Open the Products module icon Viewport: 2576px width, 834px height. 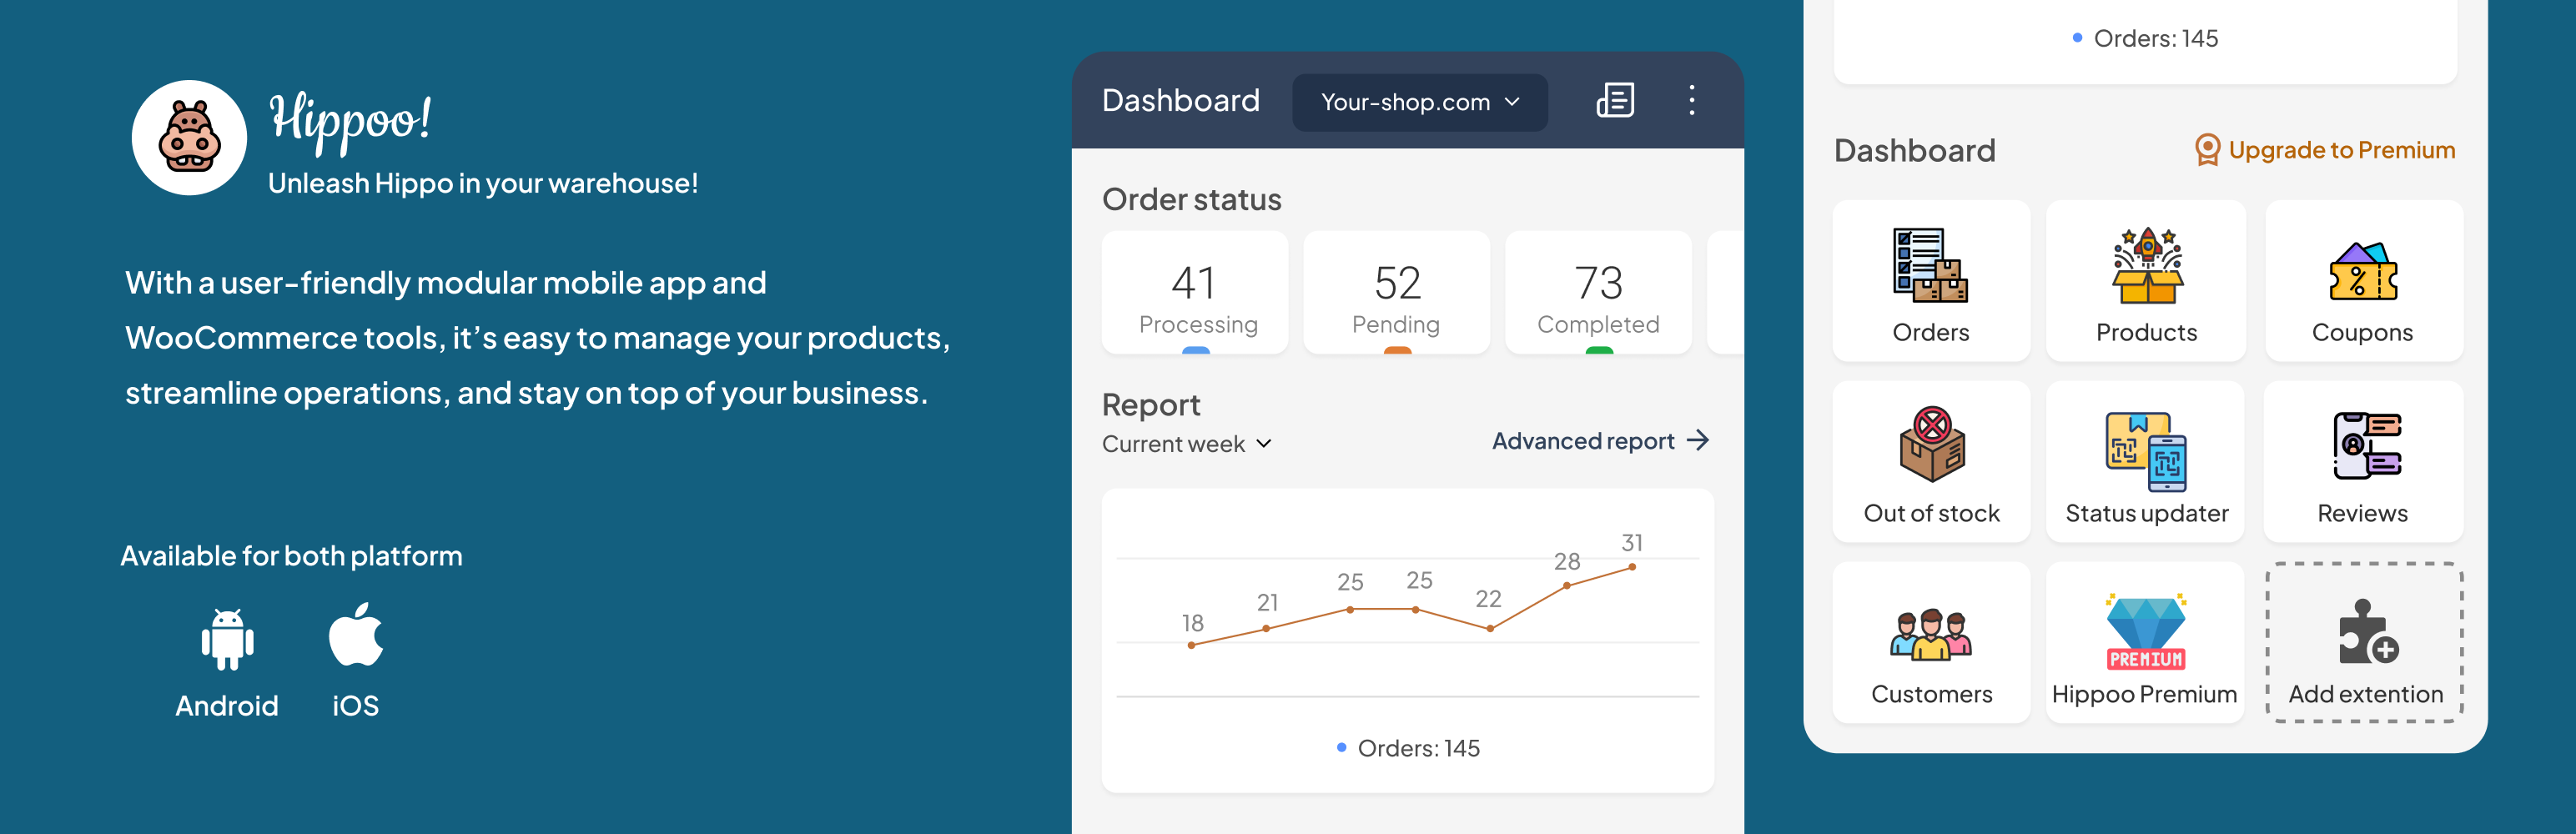(2146, 266)
